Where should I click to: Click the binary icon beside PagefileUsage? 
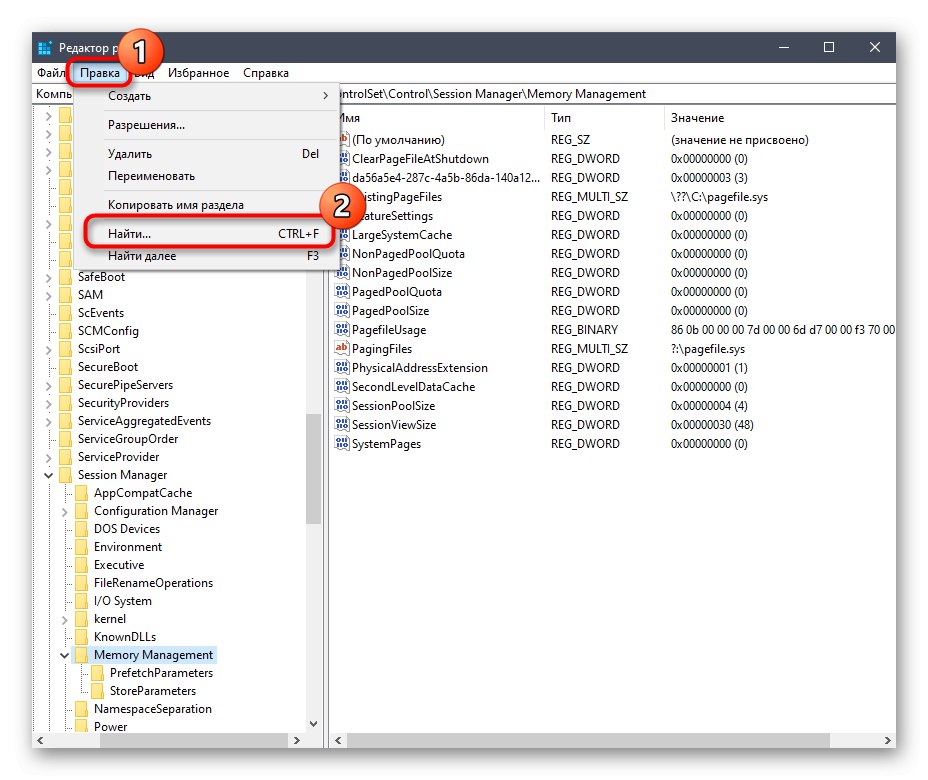pos(341,330)
